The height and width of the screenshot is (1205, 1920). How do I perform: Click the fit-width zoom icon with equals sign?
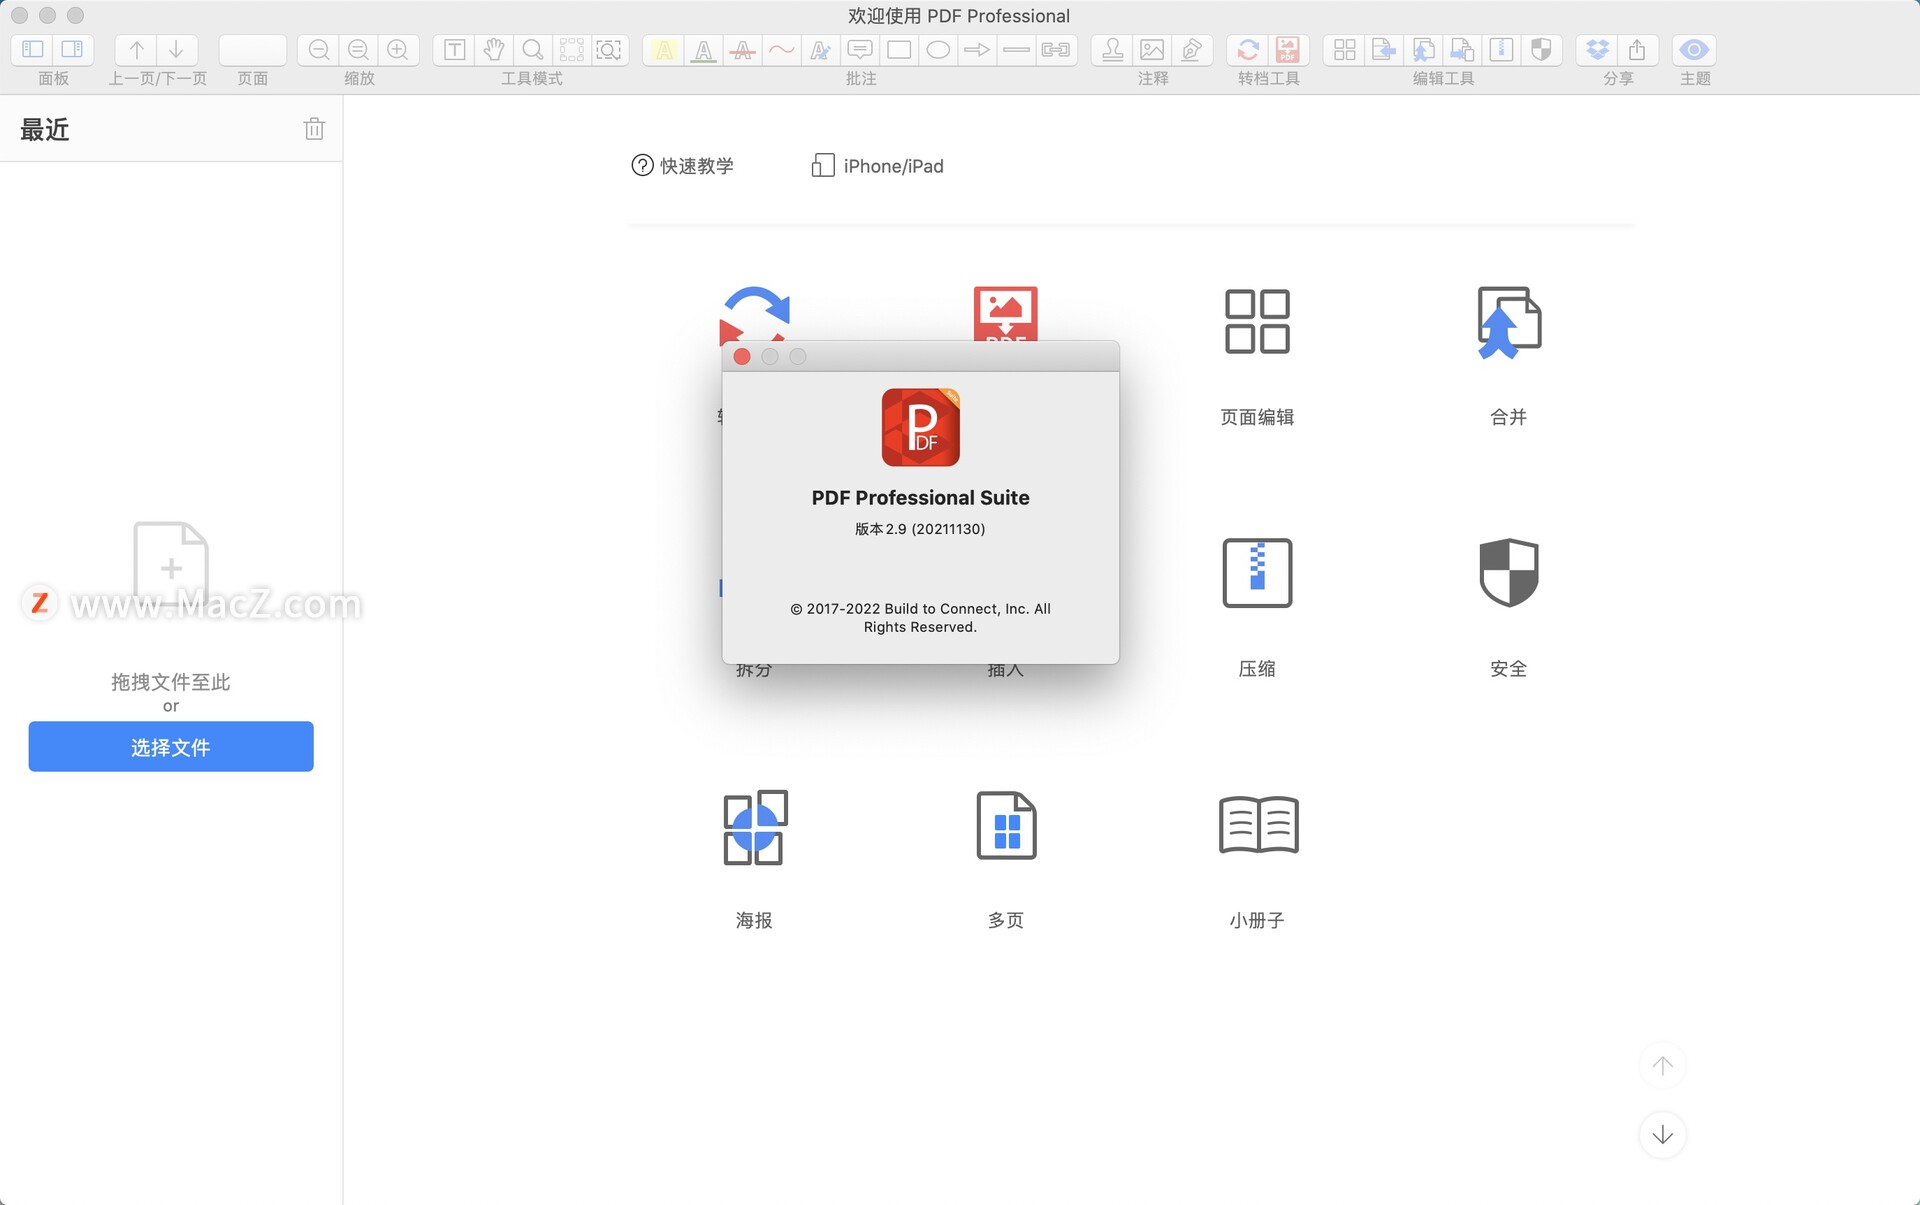(358, 49)
